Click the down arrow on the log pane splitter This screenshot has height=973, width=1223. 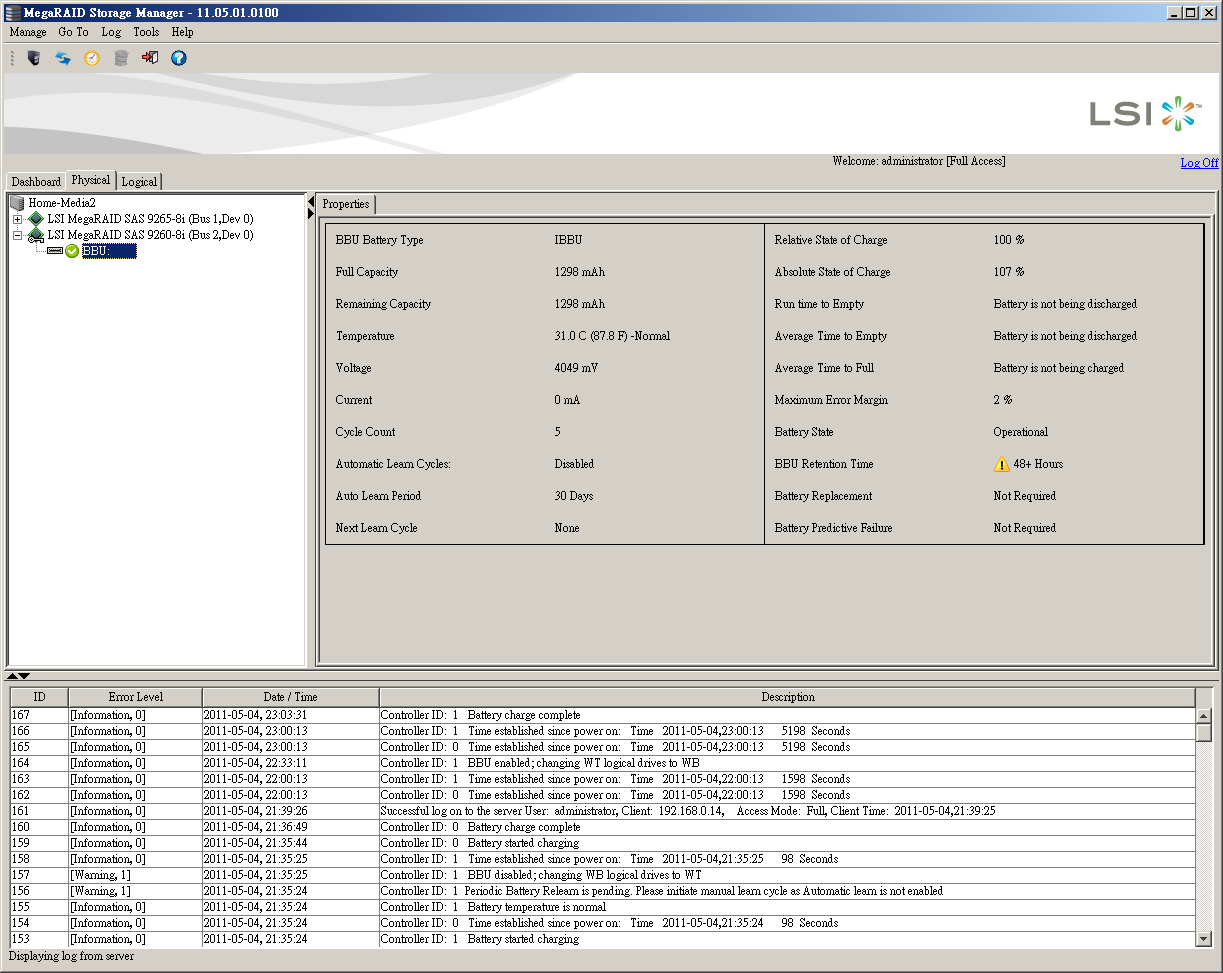coord(24,676)
